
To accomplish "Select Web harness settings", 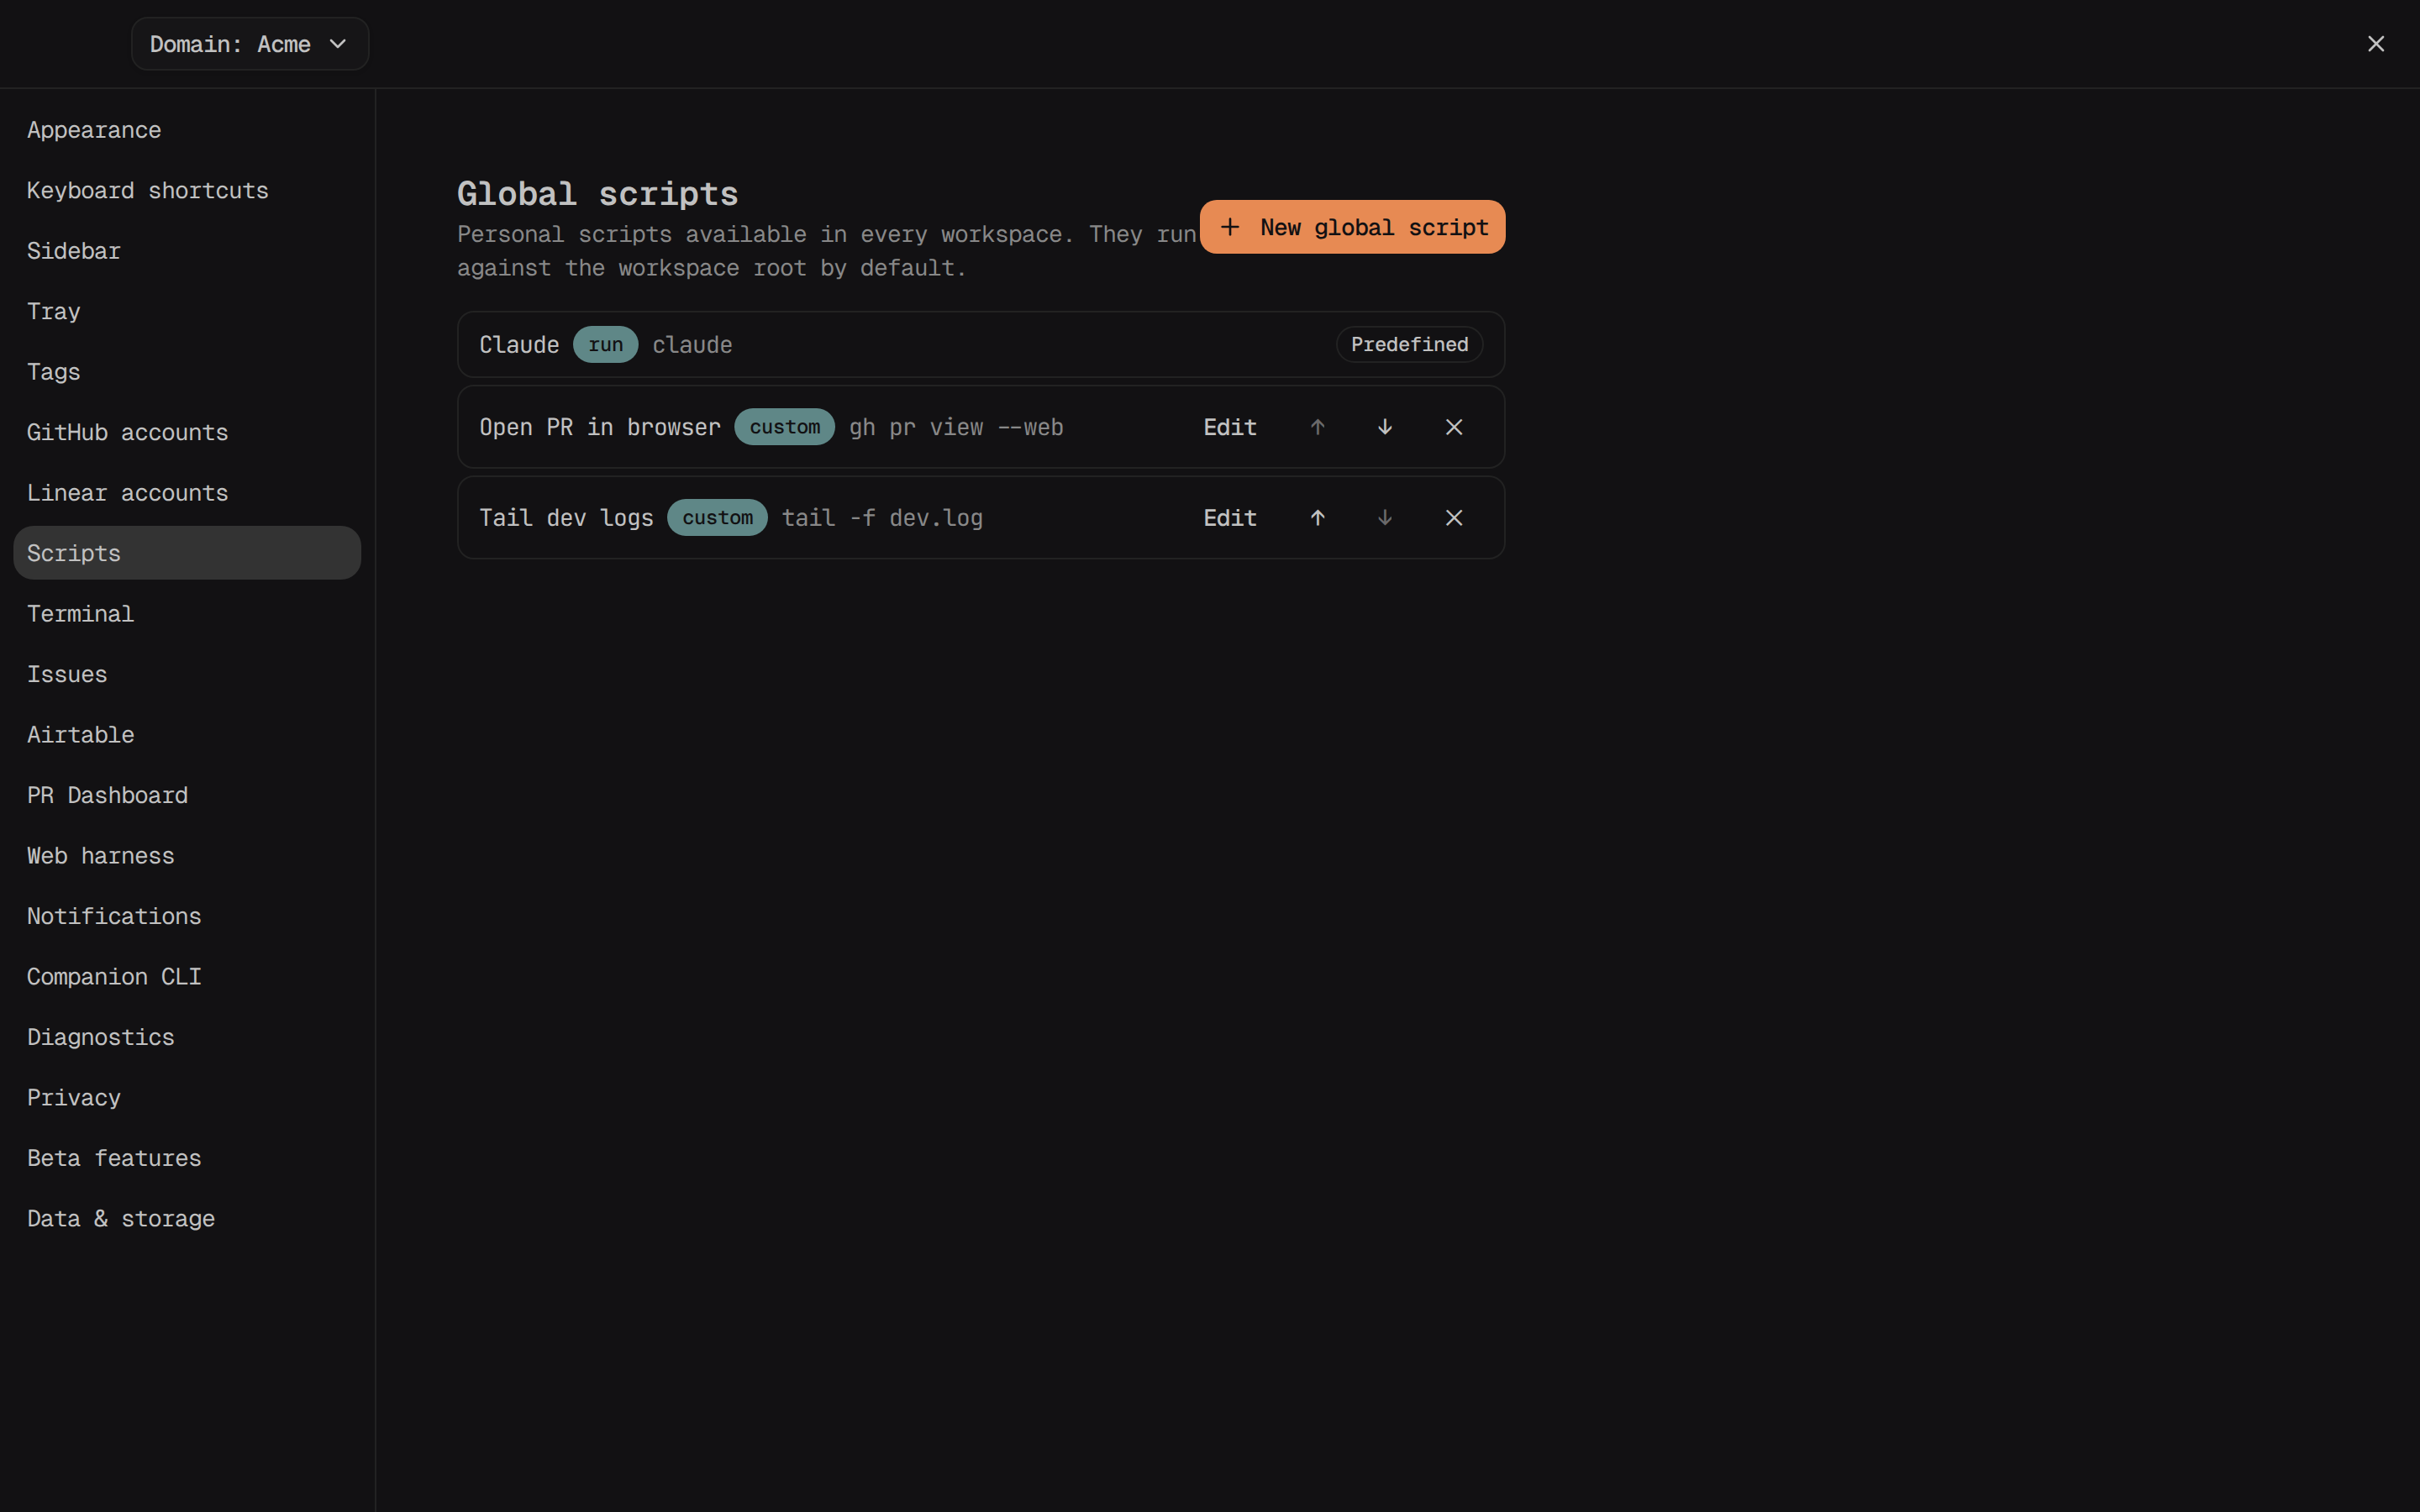I will [187, 856].
